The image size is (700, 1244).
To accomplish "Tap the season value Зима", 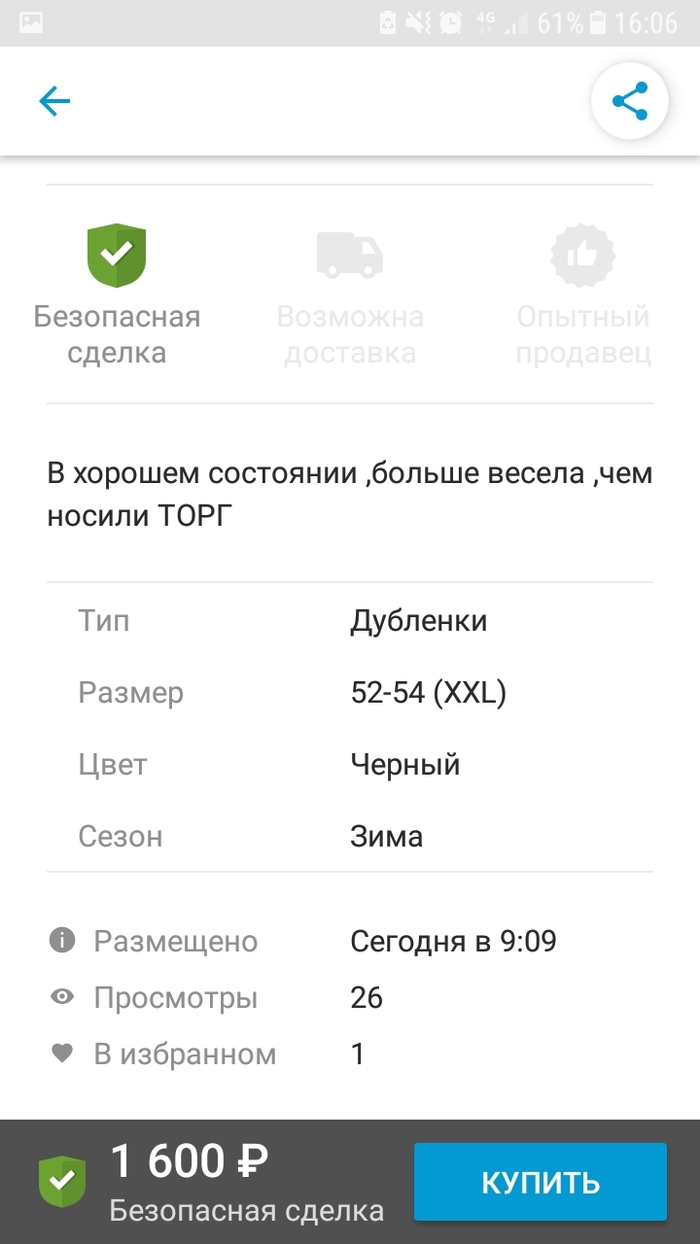I will [386, 836].
